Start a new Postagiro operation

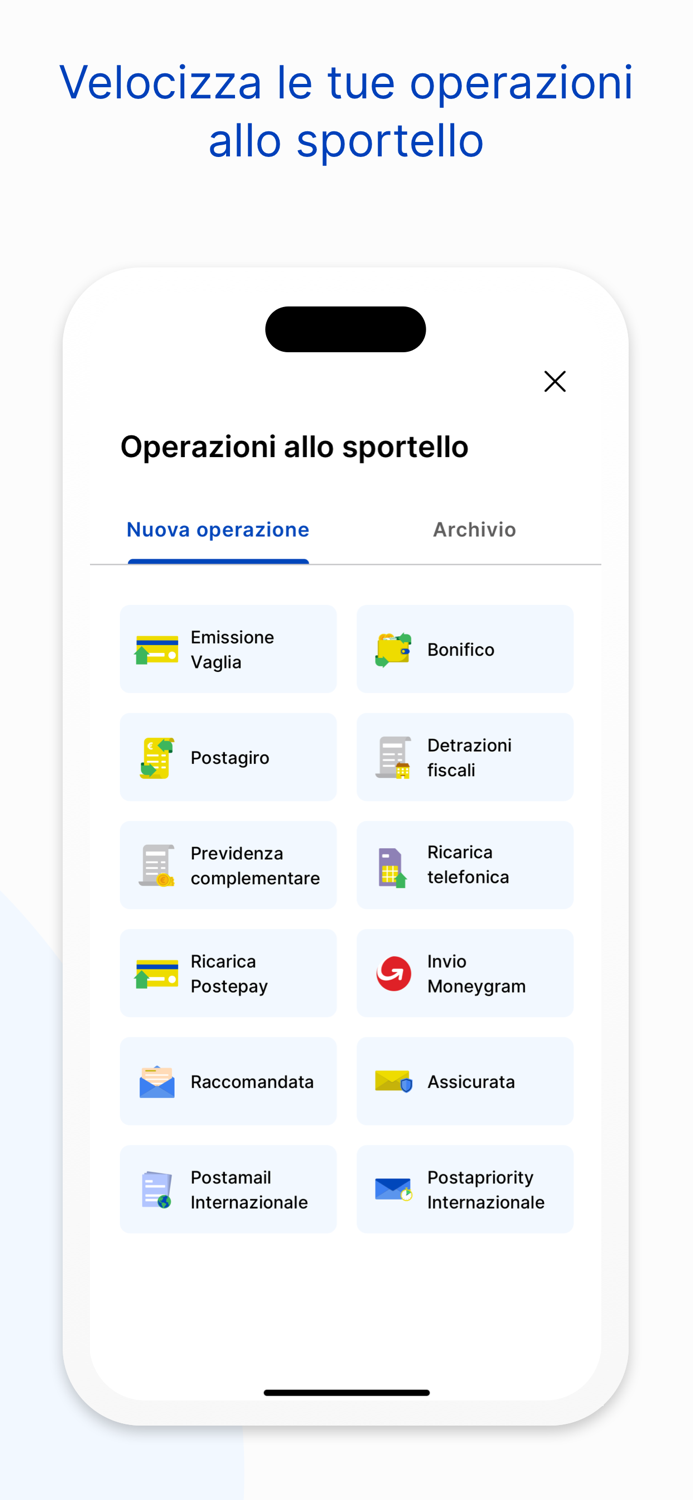(x=228, y=757)
